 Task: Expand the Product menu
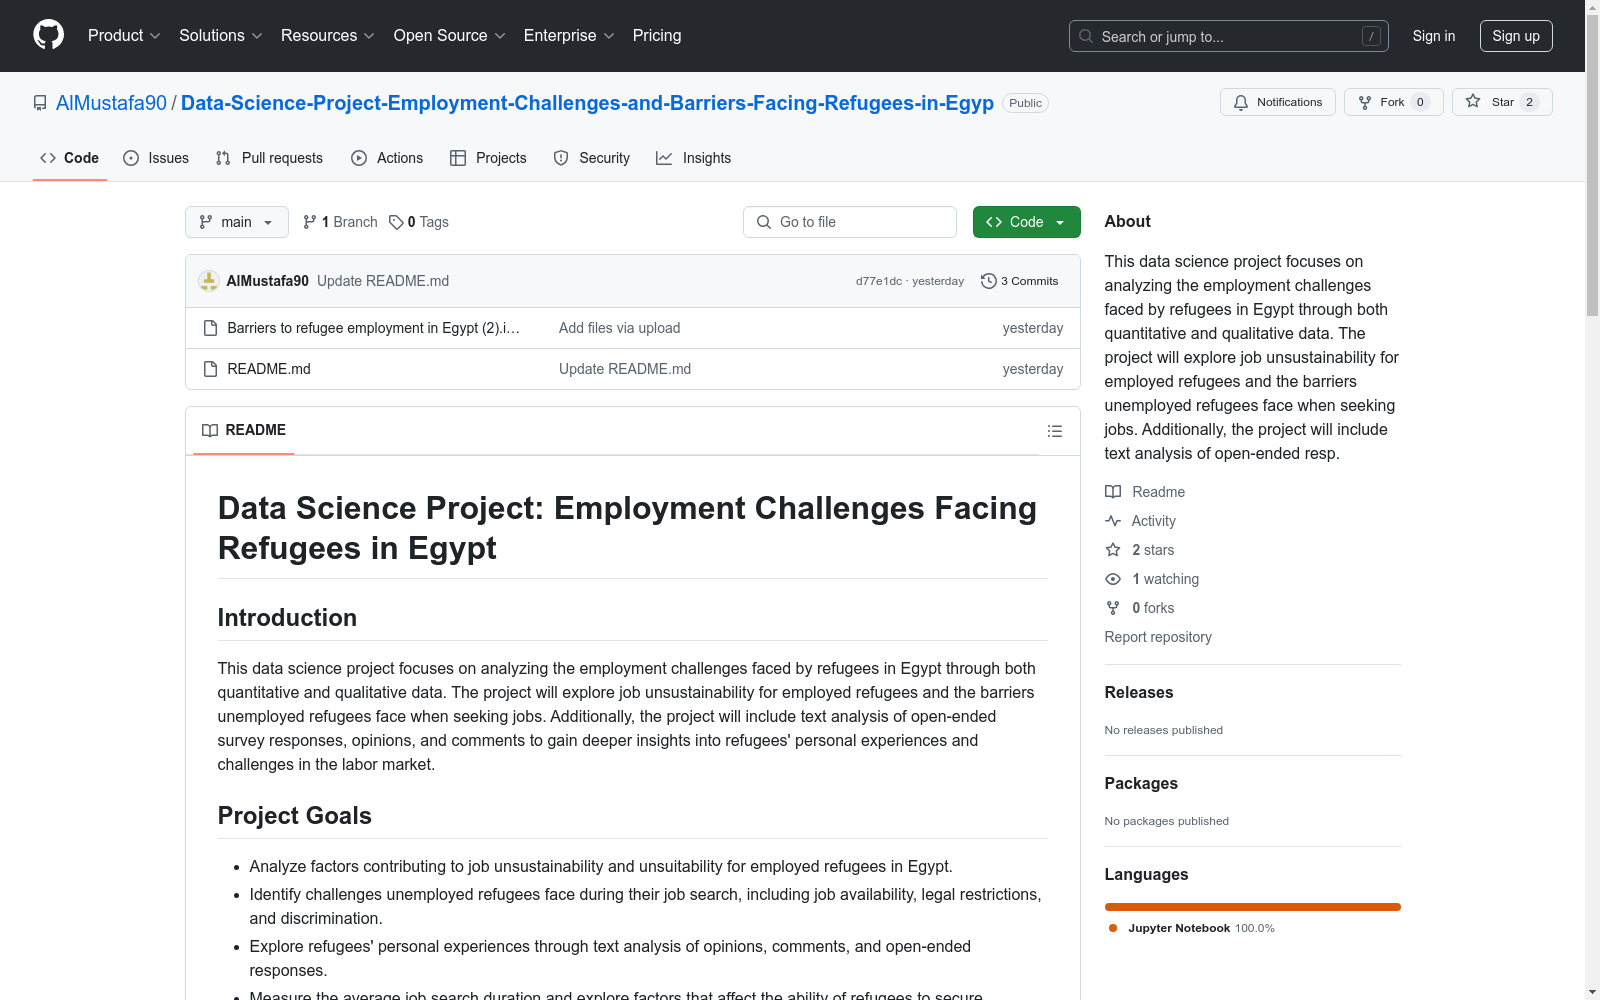pyautogui.click(x=124, y=36)
